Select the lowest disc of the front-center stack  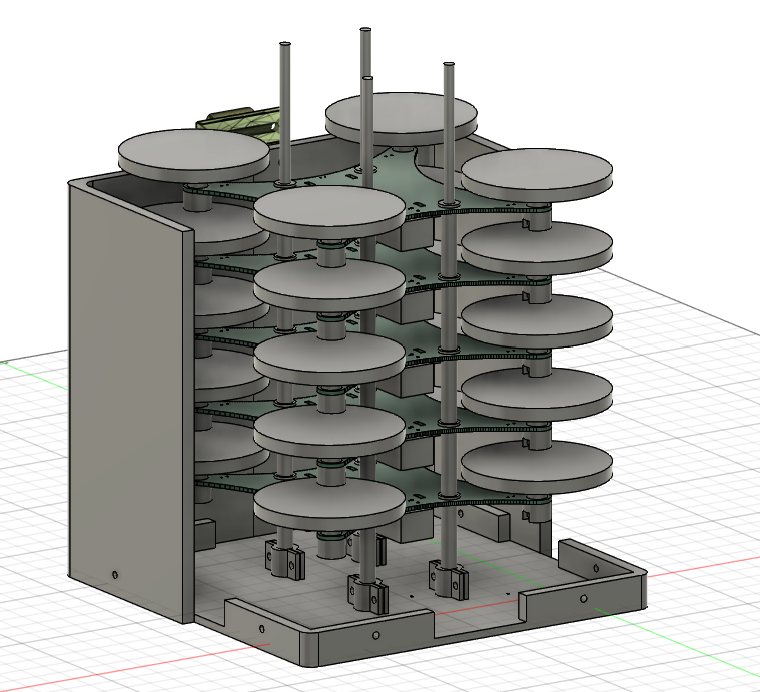coord(330,504)
